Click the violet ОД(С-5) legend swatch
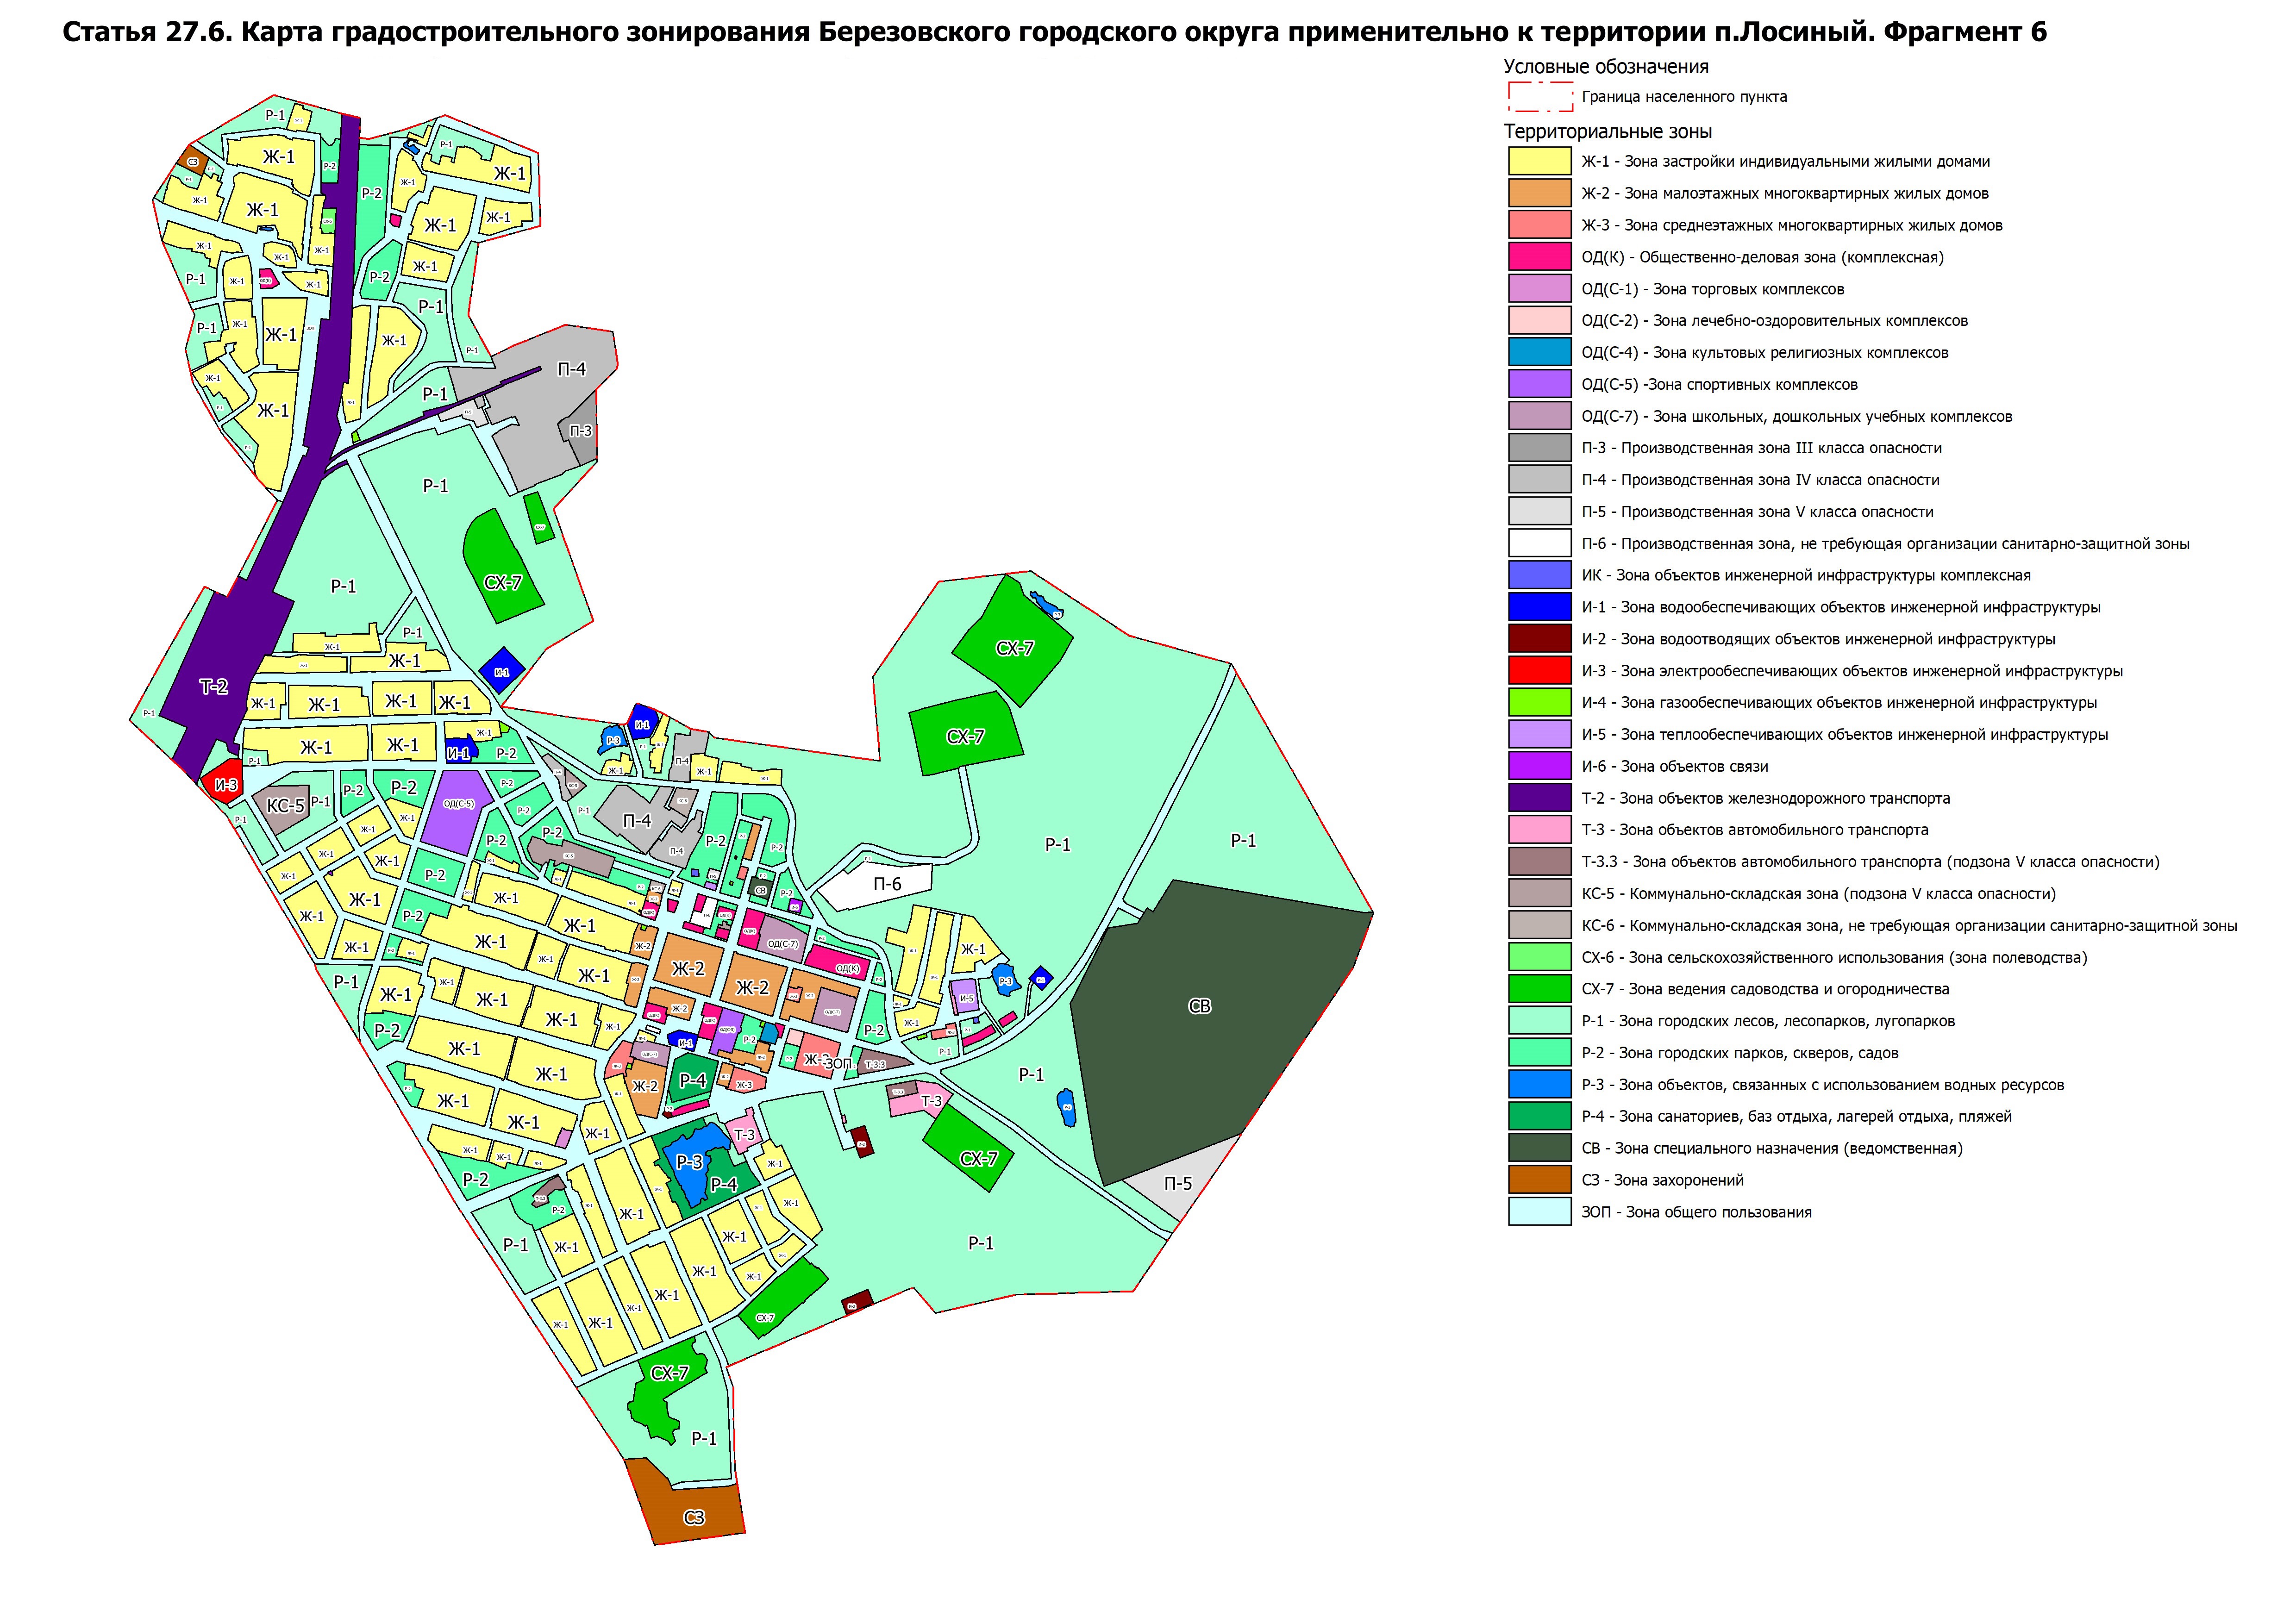 tap(1539, 384)
